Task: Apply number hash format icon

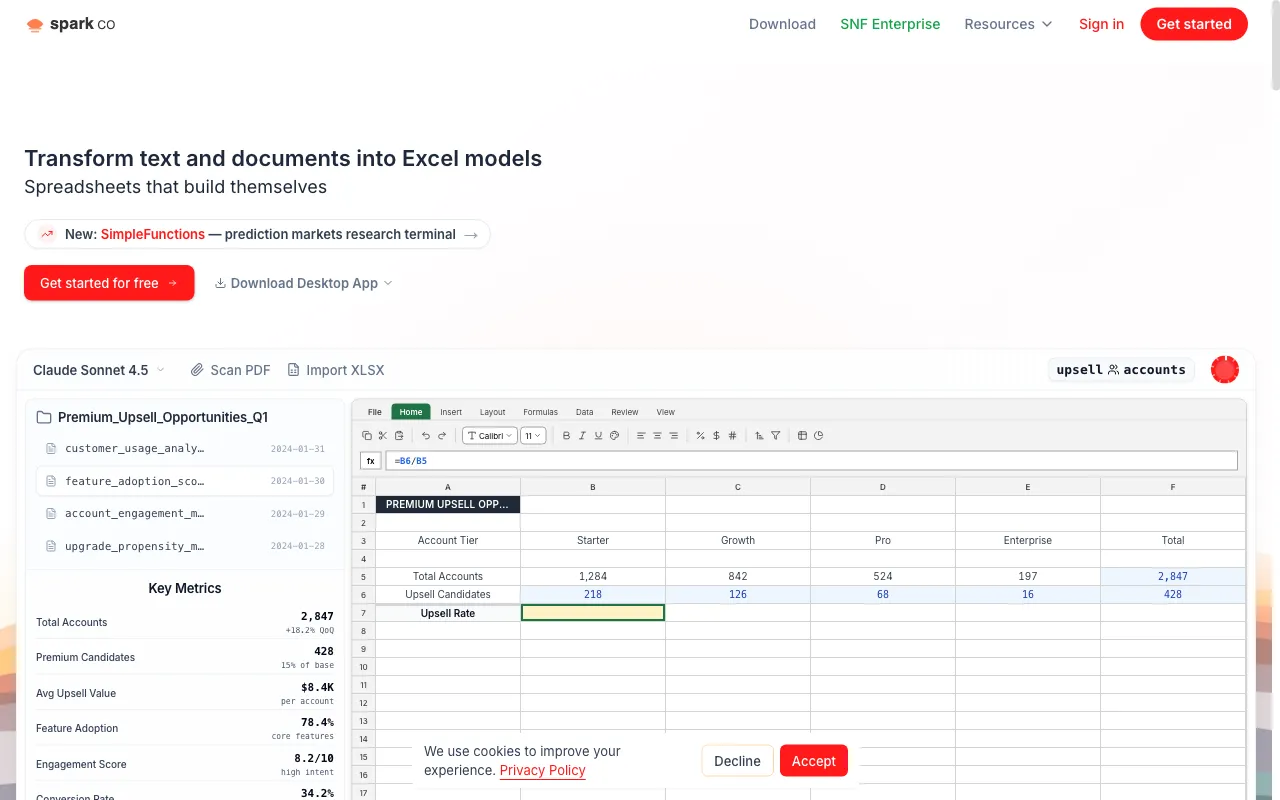Action: [732, 435]
